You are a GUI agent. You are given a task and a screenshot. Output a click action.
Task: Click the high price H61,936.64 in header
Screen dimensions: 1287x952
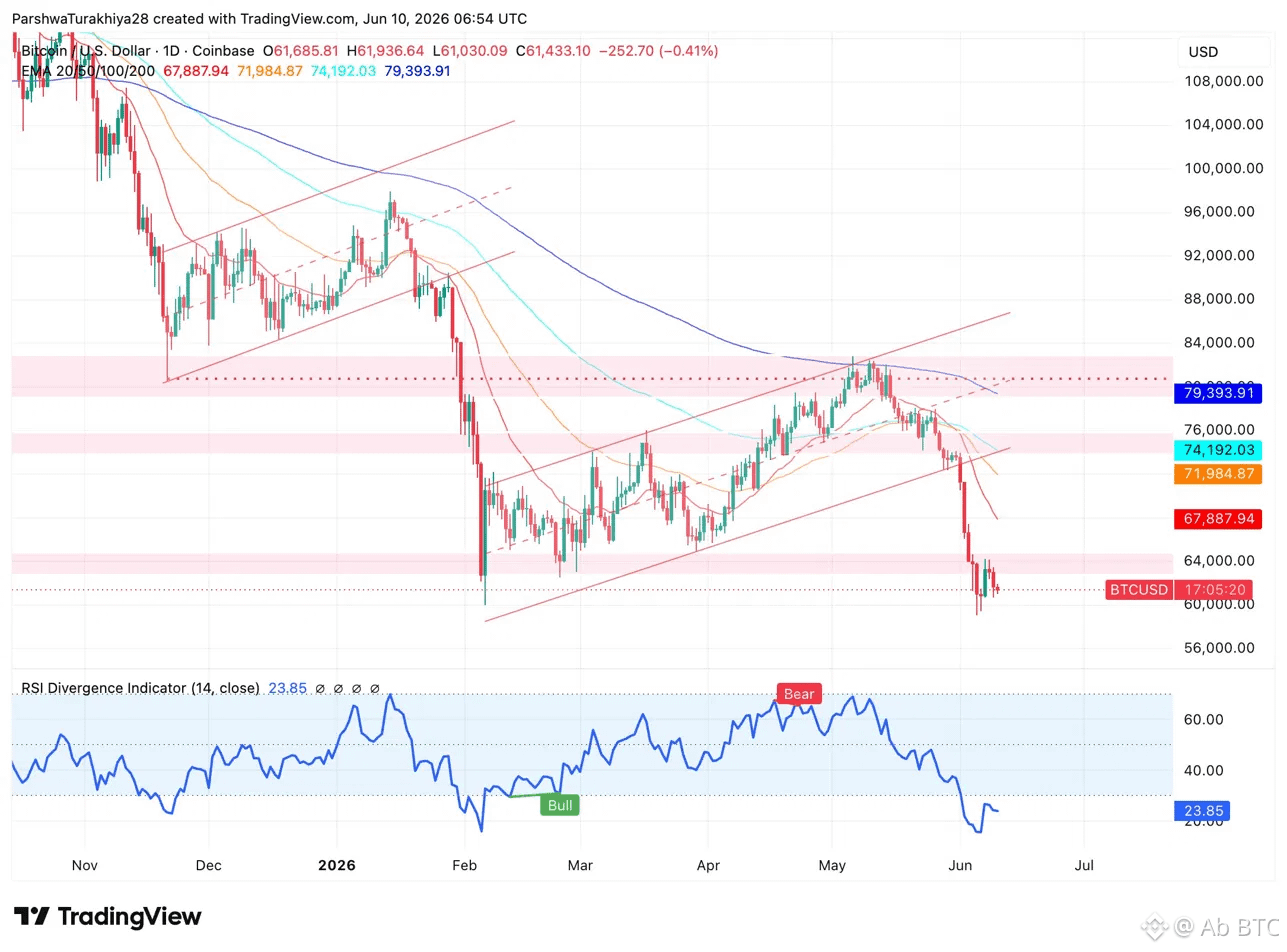[387, 51]
